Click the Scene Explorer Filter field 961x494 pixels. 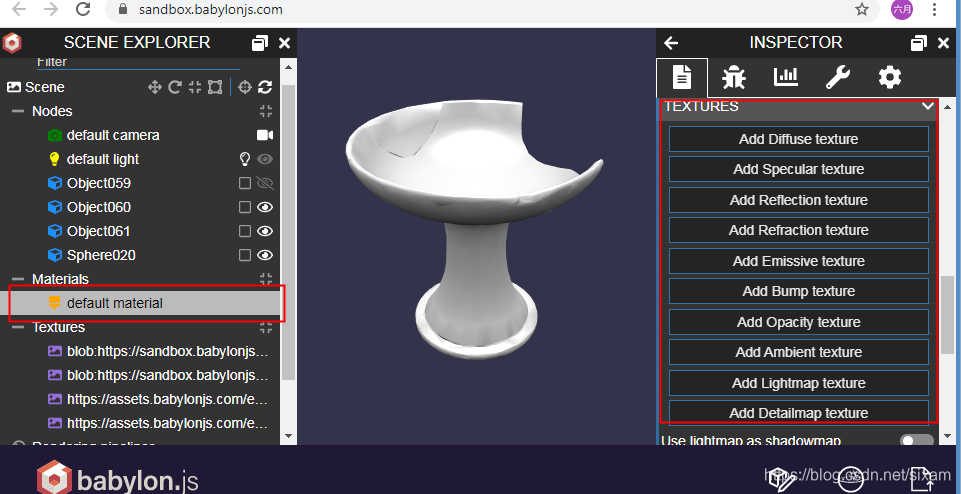[138, 63]
